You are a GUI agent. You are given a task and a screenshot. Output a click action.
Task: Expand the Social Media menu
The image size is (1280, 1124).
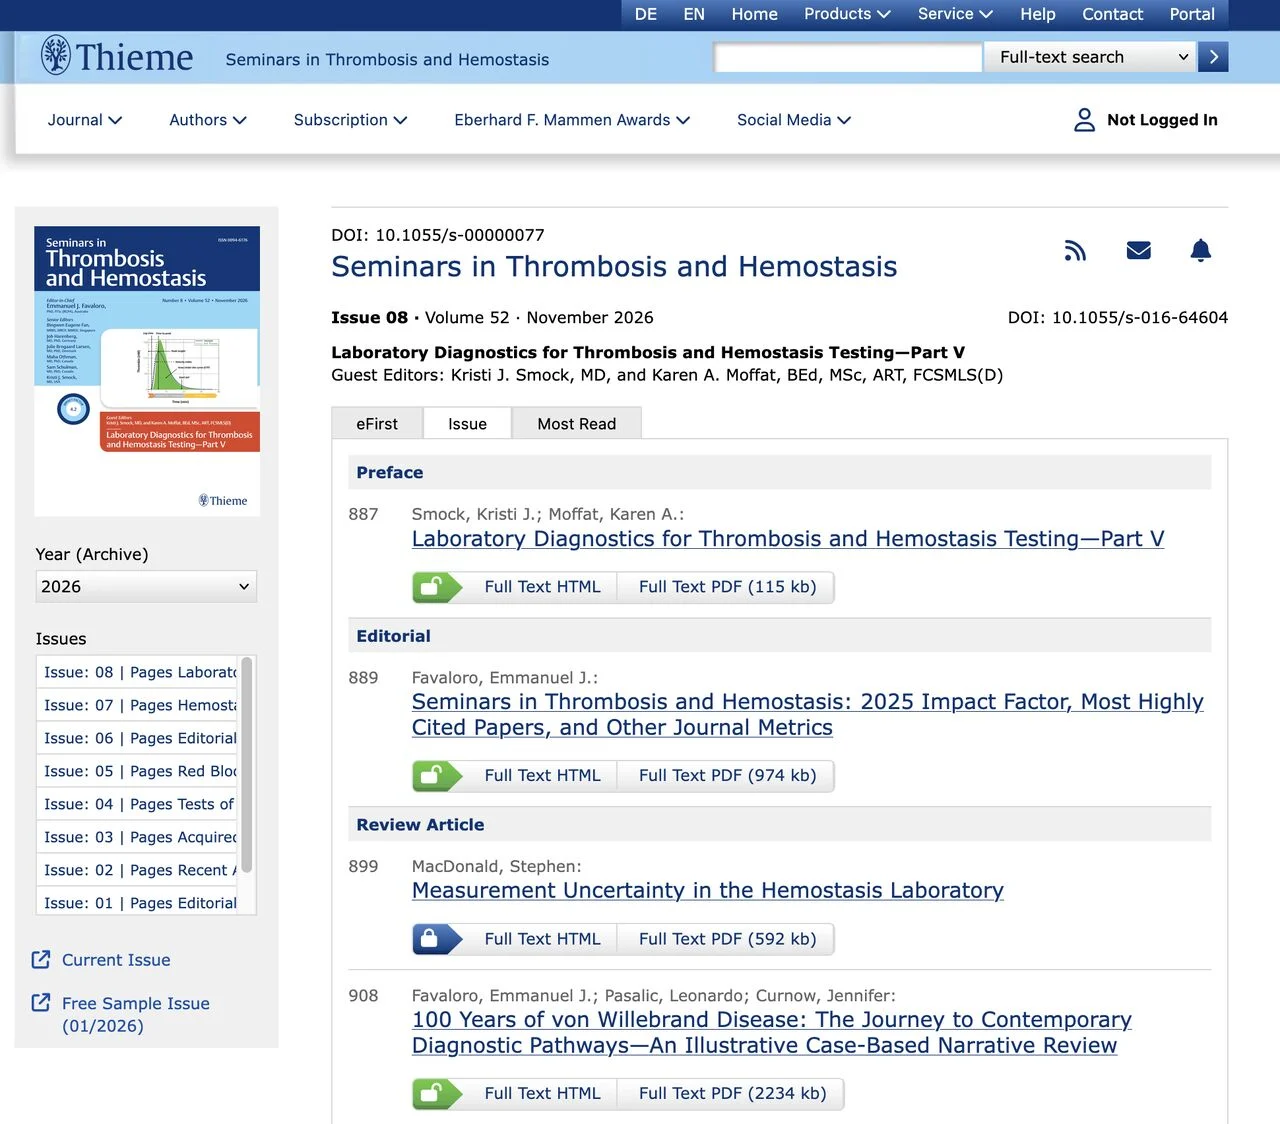(x=794, y=120)
